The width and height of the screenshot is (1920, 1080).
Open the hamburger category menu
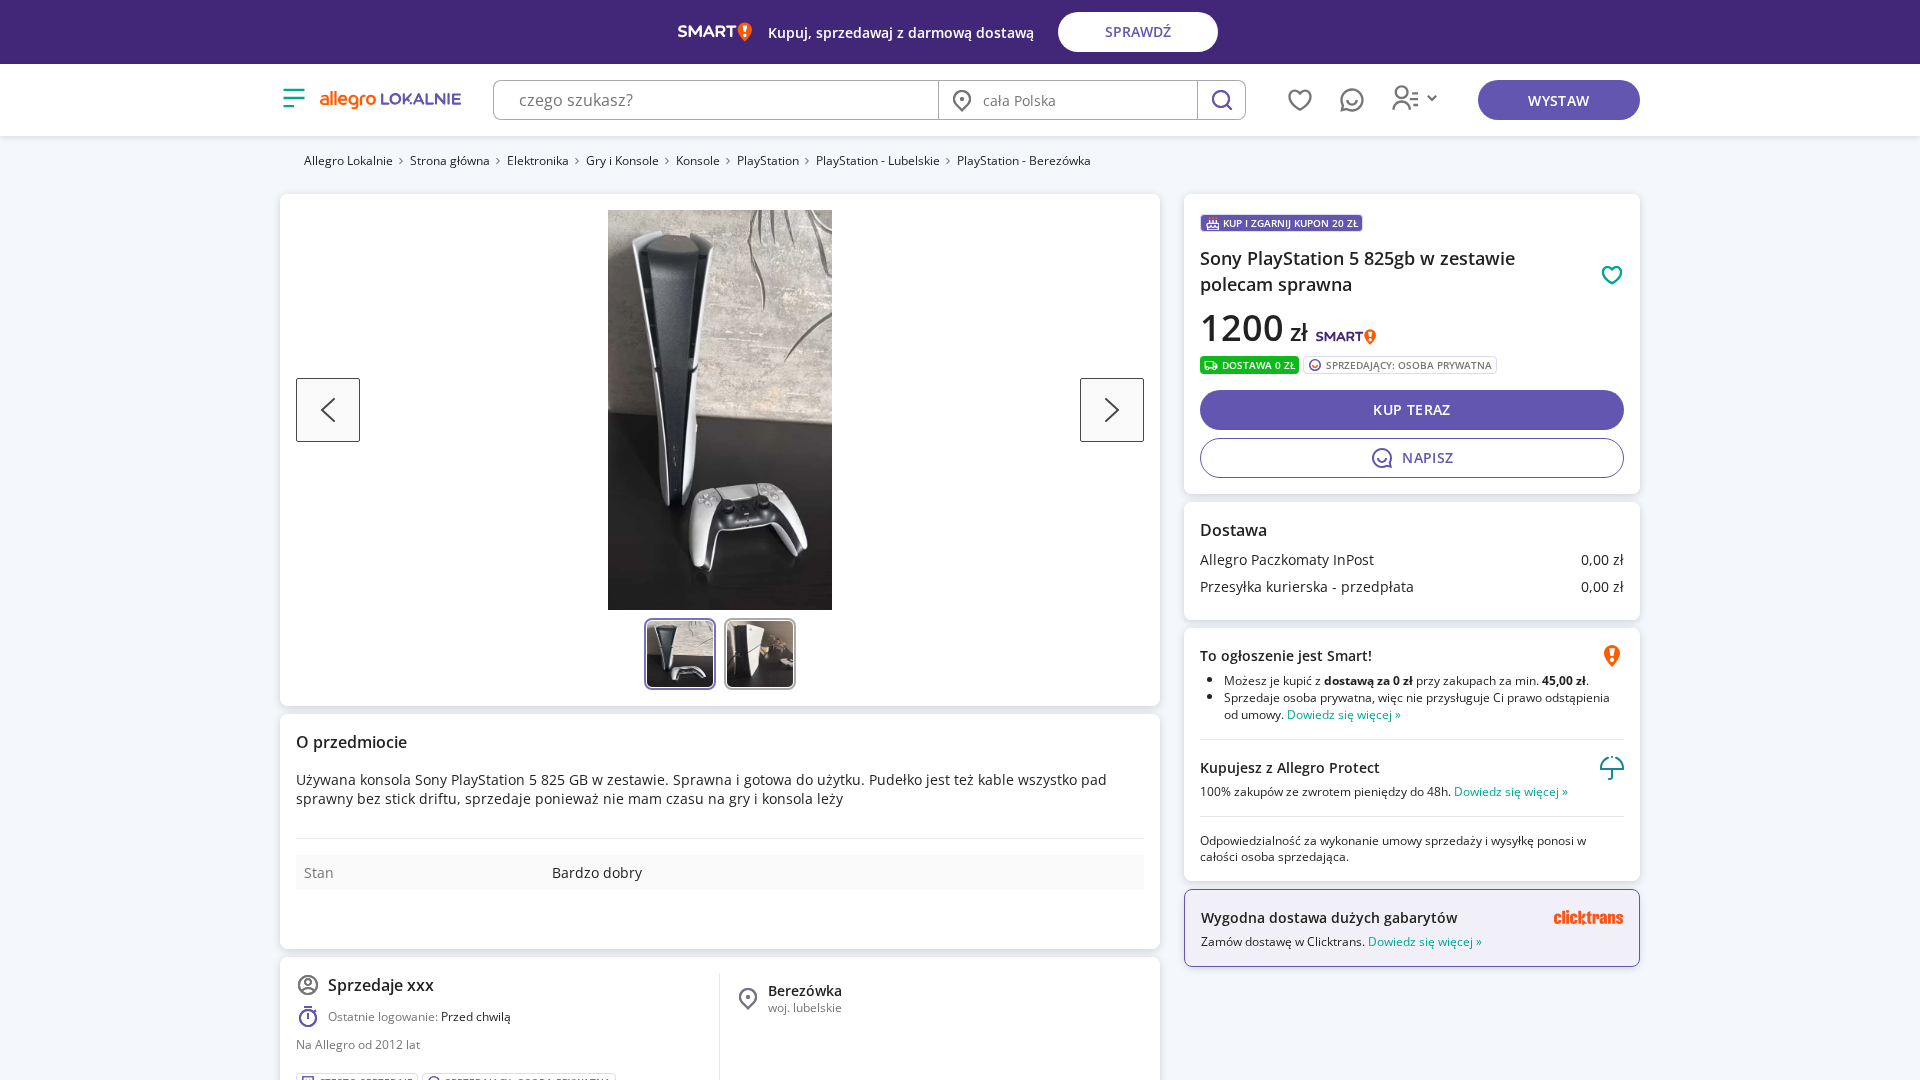293,98
